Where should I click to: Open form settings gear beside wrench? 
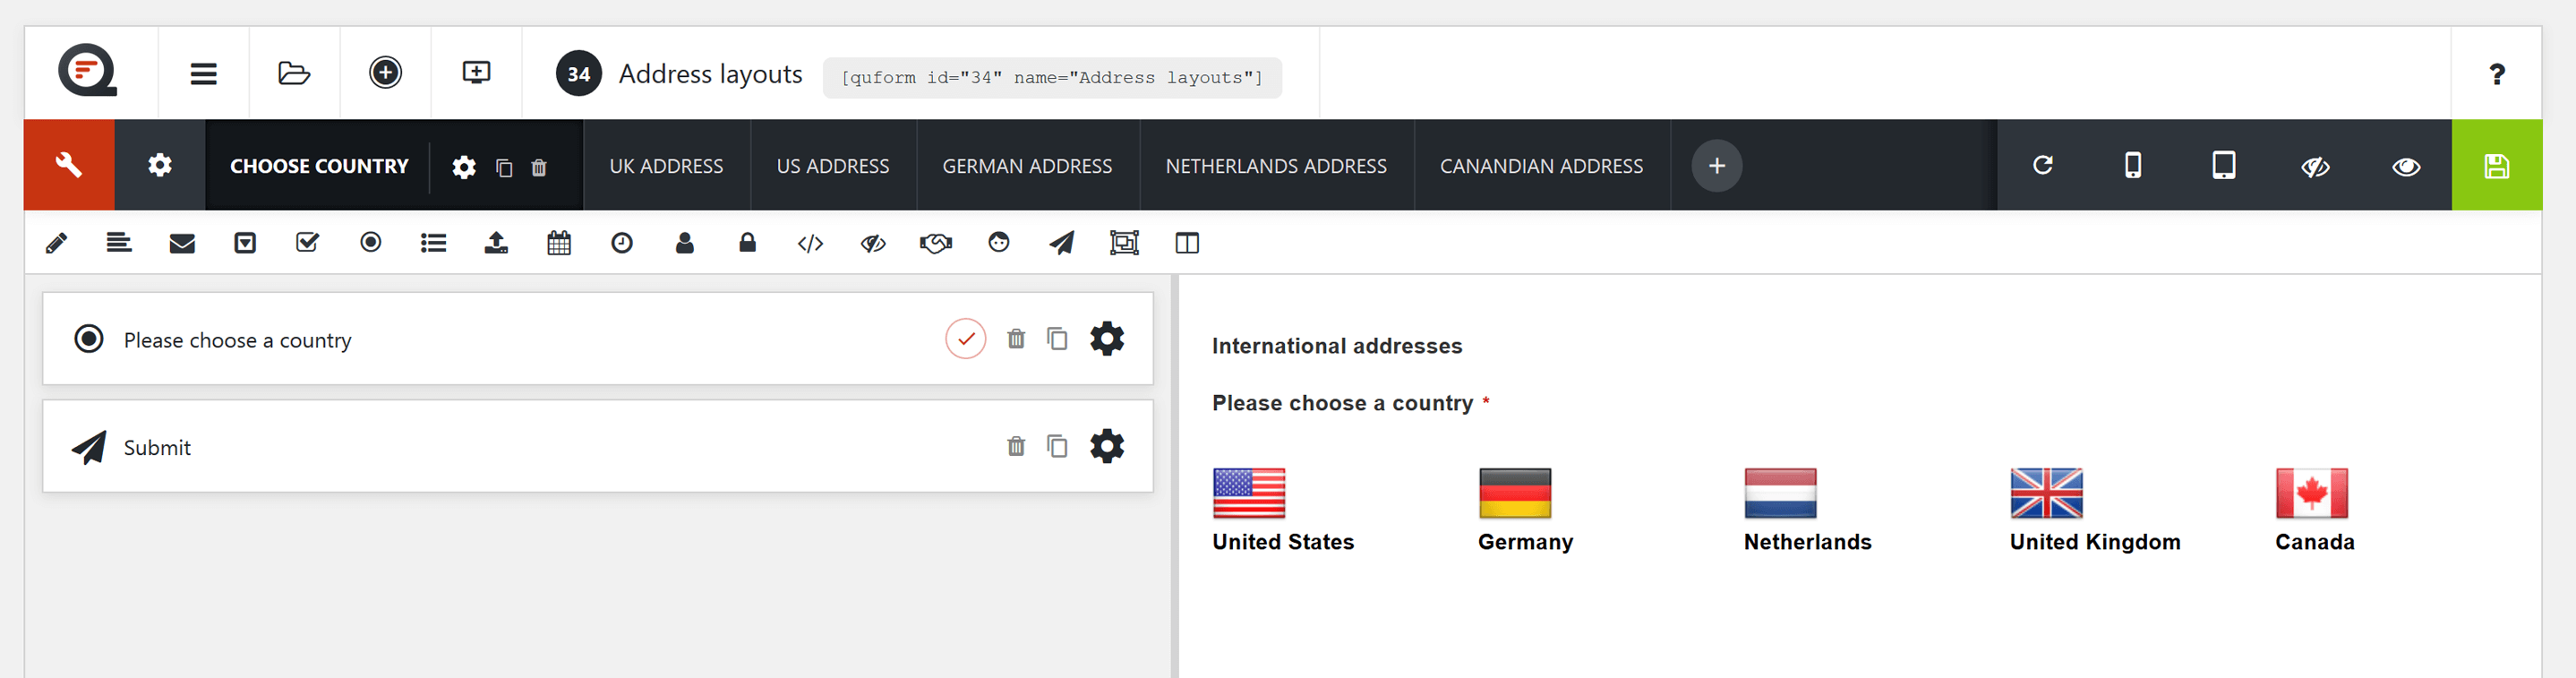[160, 165]
